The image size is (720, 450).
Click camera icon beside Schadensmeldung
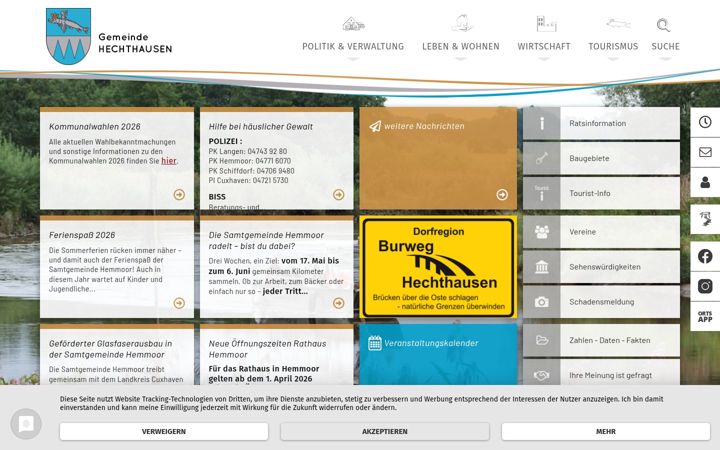tap(541, 302)
